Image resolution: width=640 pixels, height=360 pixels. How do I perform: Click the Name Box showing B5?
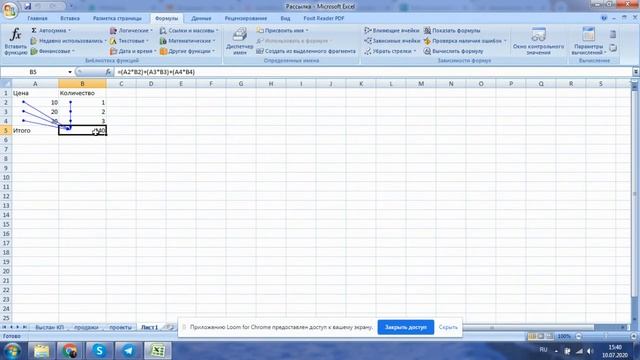point(33,72)
